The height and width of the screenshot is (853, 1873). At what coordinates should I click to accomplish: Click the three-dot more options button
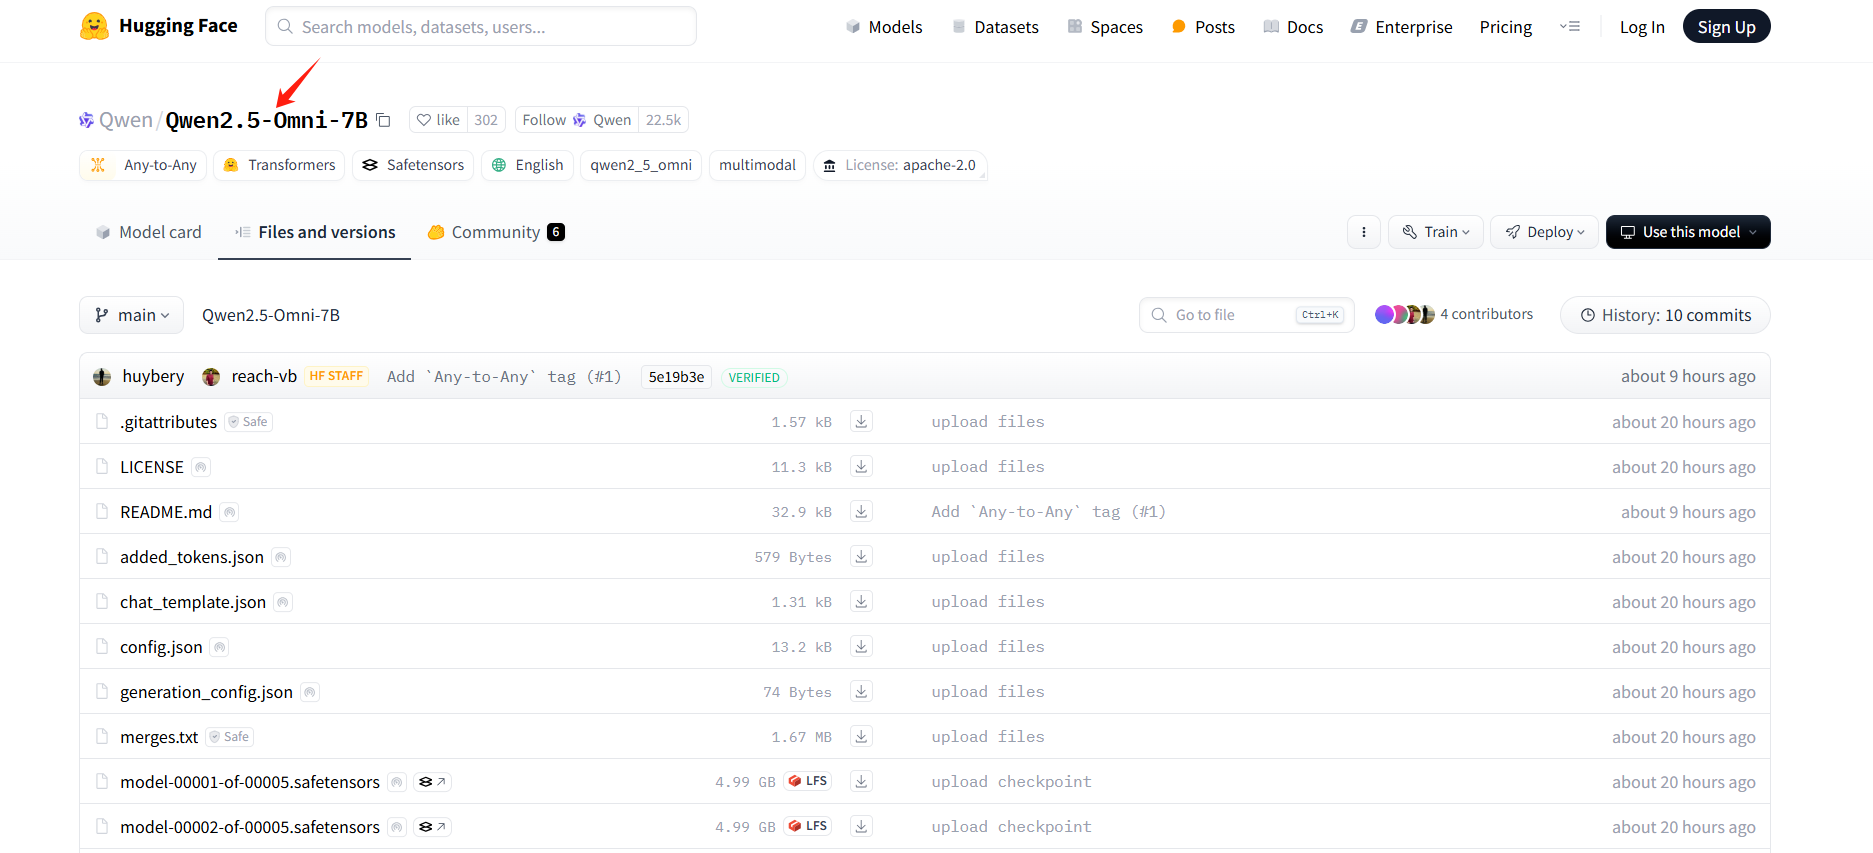point(1364,232)
